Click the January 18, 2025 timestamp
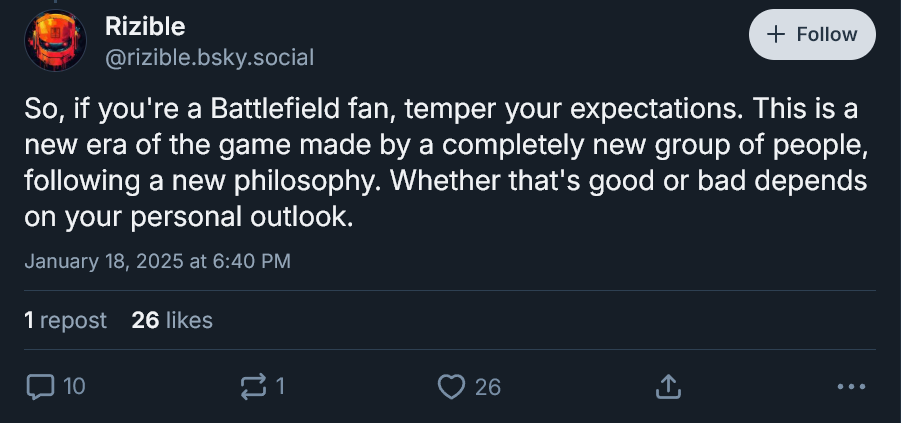This screenshot has height=423, width=901. pos(157,262)
